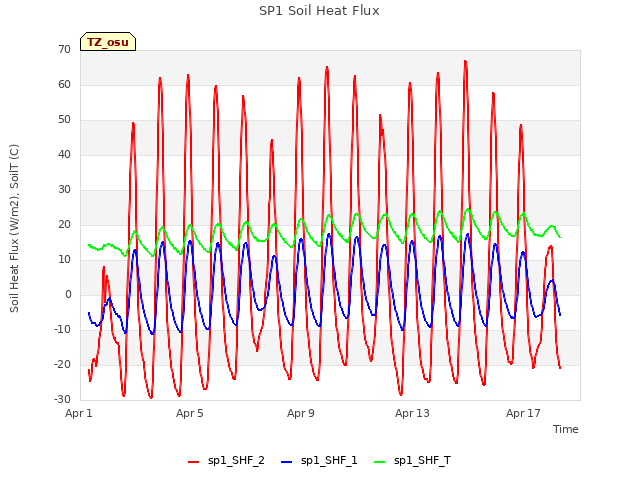Click the sp1_SHF_2 legend entry
This screenshot has width=640, height=480.
[226, 461]
